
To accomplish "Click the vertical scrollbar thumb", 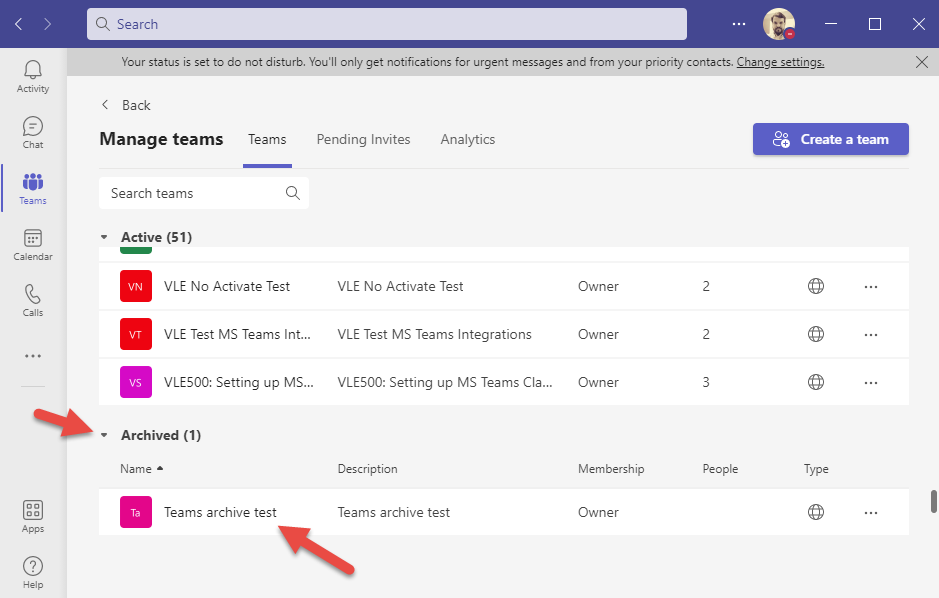I will 933,501.
